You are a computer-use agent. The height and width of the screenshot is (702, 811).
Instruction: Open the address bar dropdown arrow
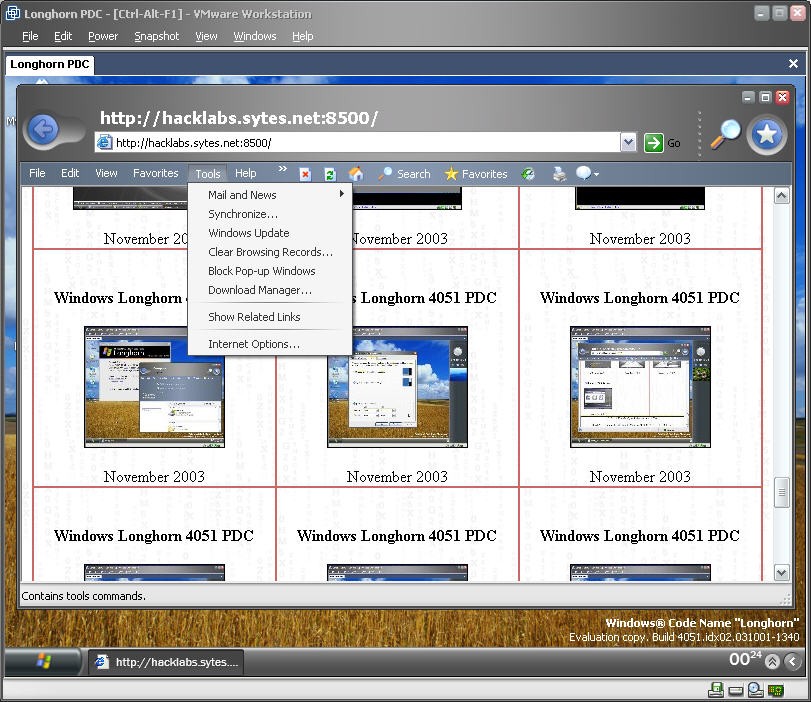tap(628, 143)
